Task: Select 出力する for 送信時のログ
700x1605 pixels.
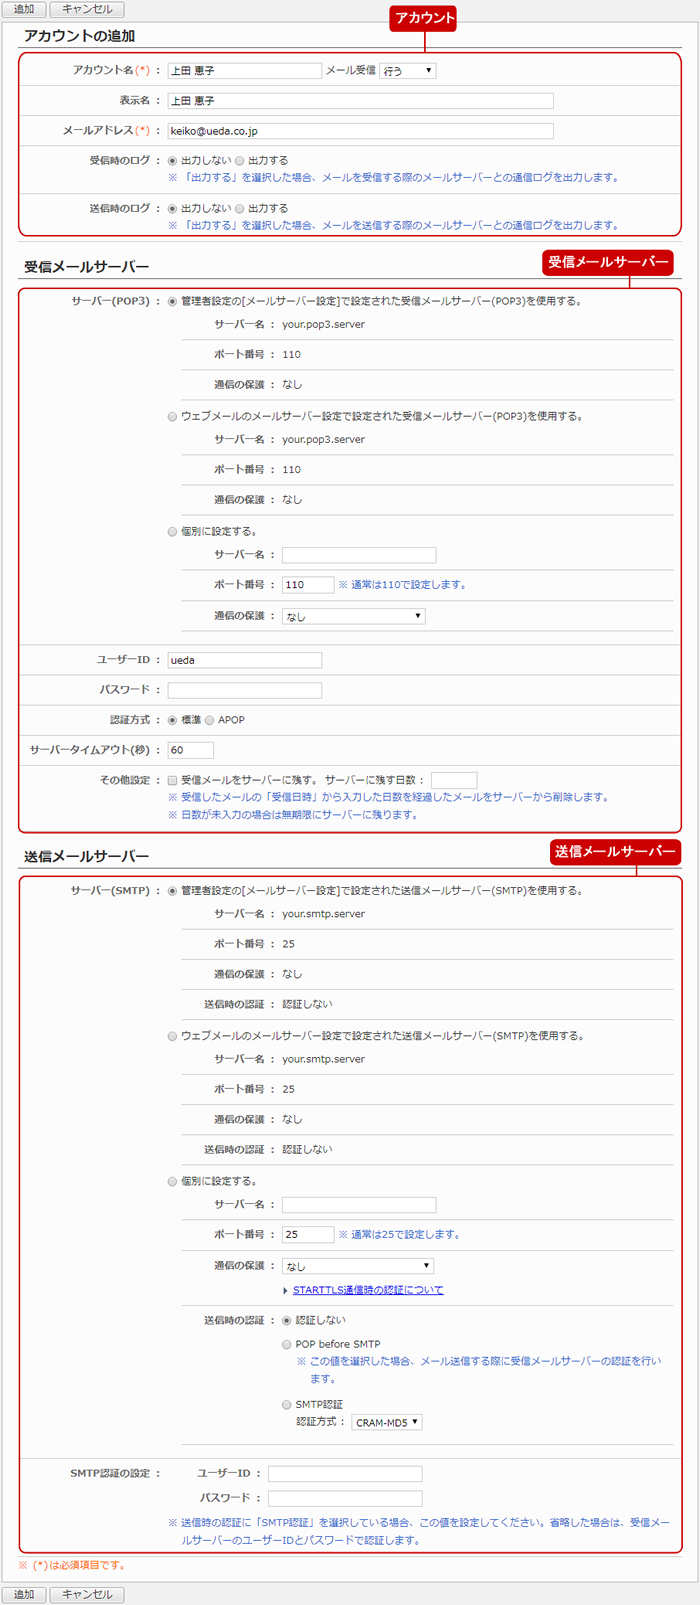Action: coord(240,209)
